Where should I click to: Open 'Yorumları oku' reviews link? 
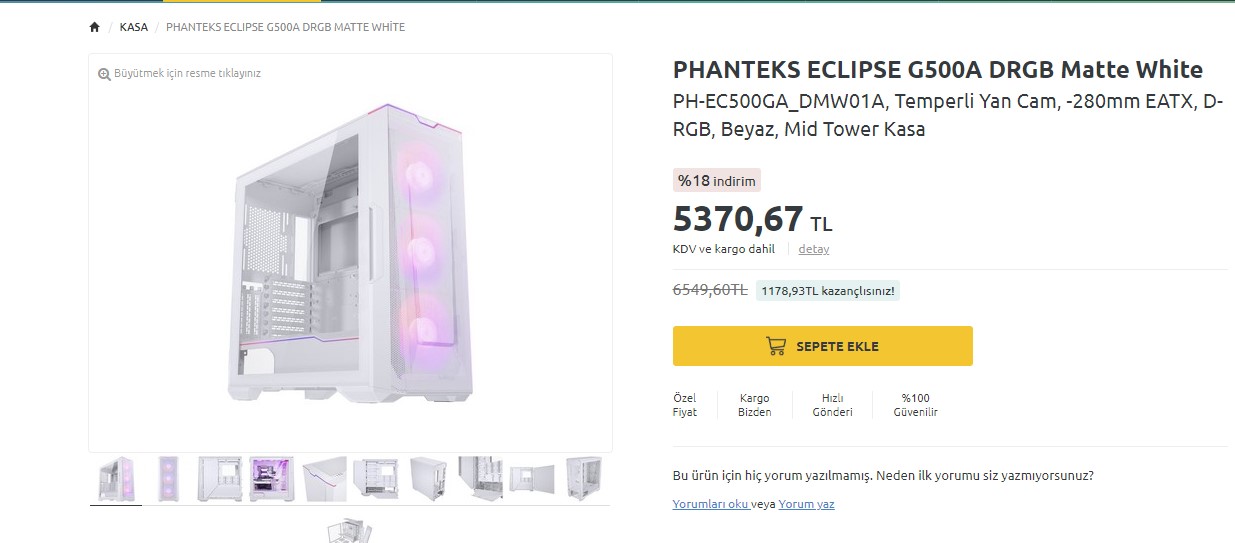(x=710, y=504)
